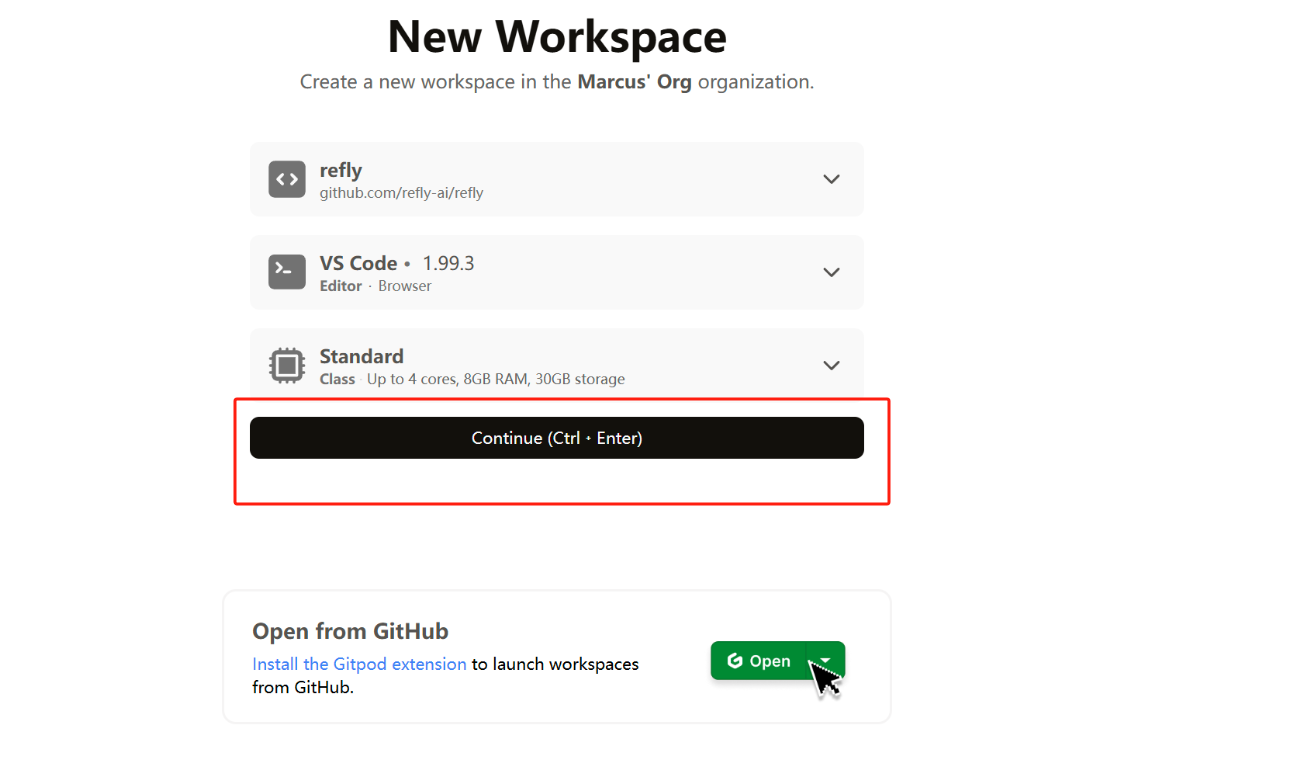Click the Standard class title

[x=361, y=356]
